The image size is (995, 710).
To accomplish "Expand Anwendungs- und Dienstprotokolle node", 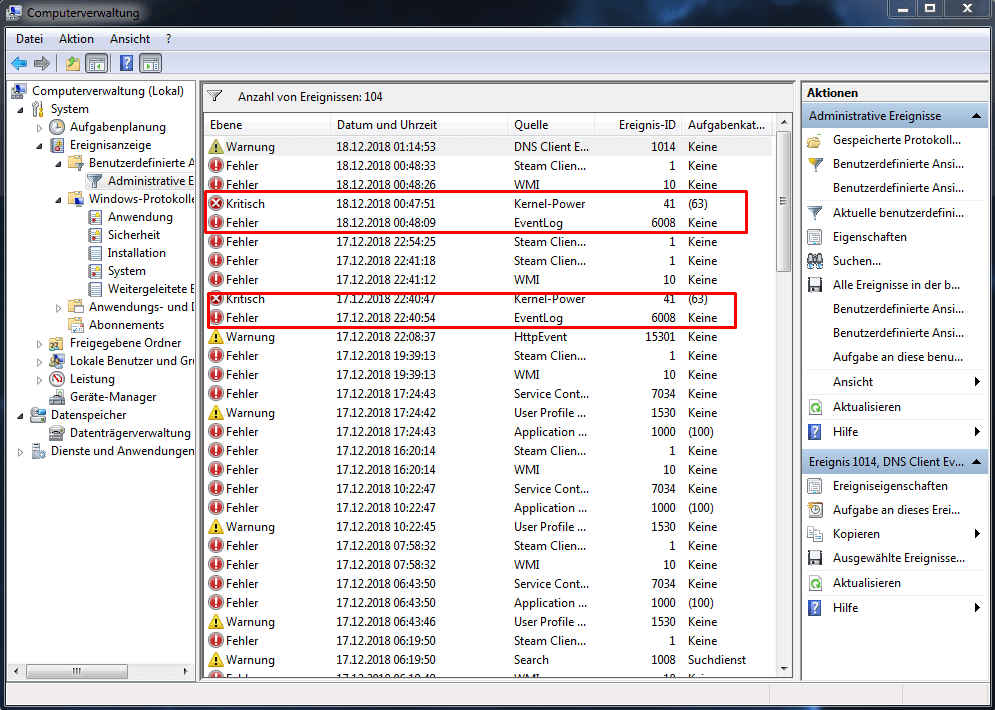I will point(58,308).
